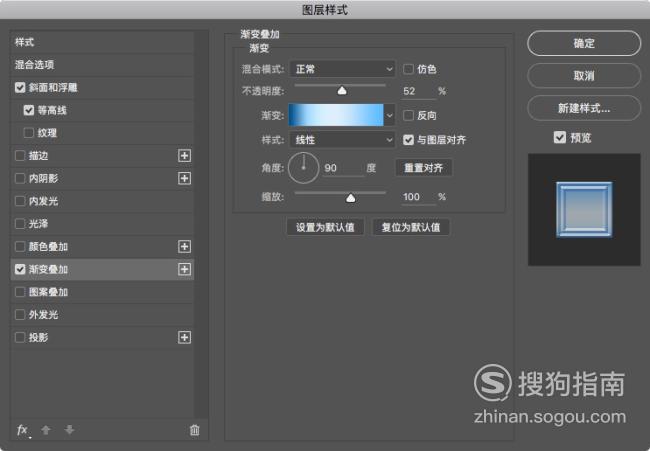Viewport: 650px width, 451px height.
Task: Click the 缩放 scale slider handle
Action: (x=351, y=198)
